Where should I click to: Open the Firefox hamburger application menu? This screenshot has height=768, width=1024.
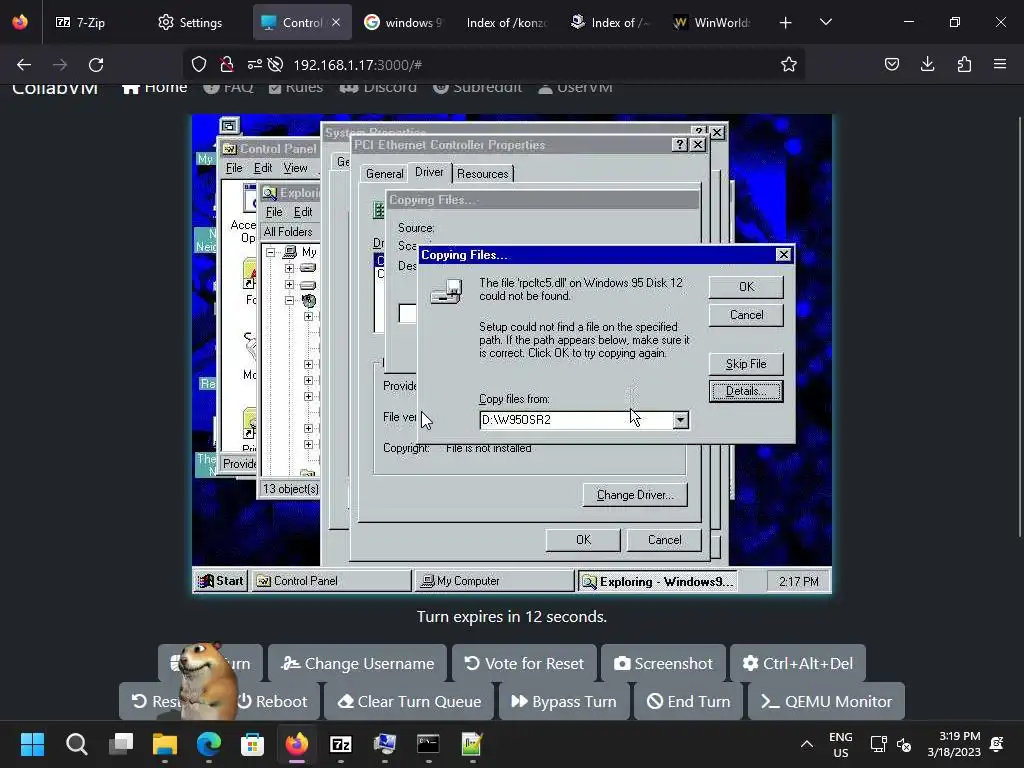pos(1000,64)
